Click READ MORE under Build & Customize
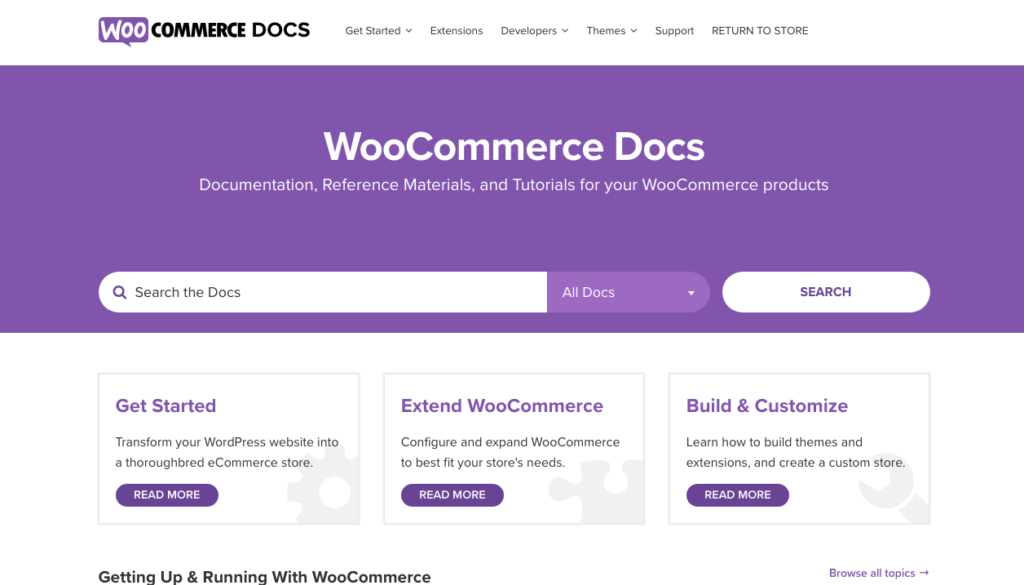 tap(737, 495)
